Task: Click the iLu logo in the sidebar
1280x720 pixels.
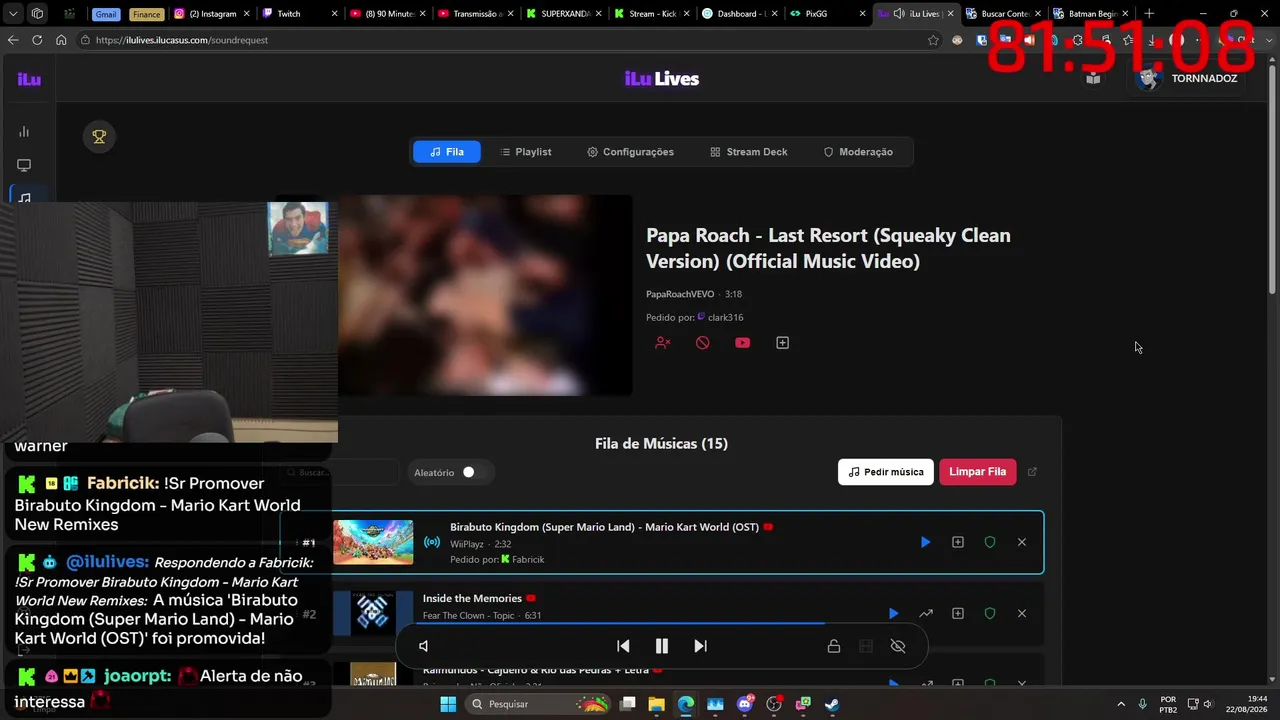Action: (29, 79)
